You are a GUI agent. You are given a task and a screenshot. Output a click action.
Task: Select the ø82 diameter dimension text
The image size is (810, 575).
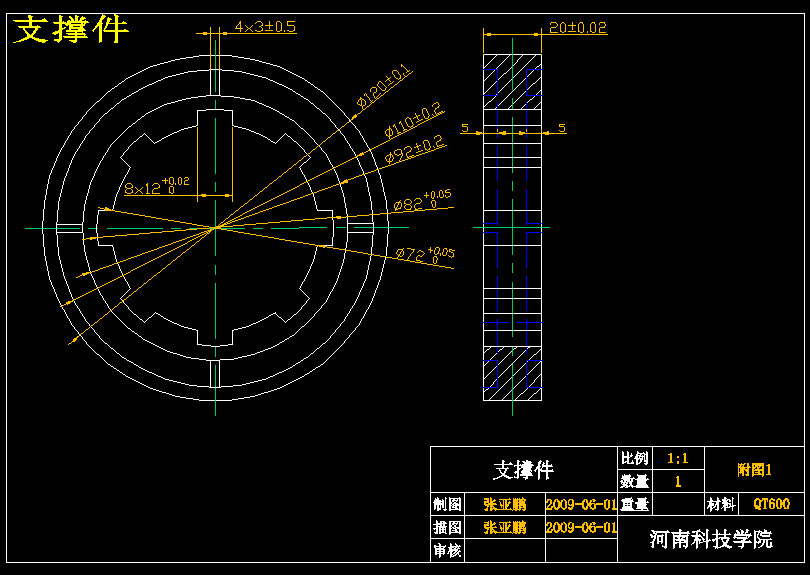(422, 201)
